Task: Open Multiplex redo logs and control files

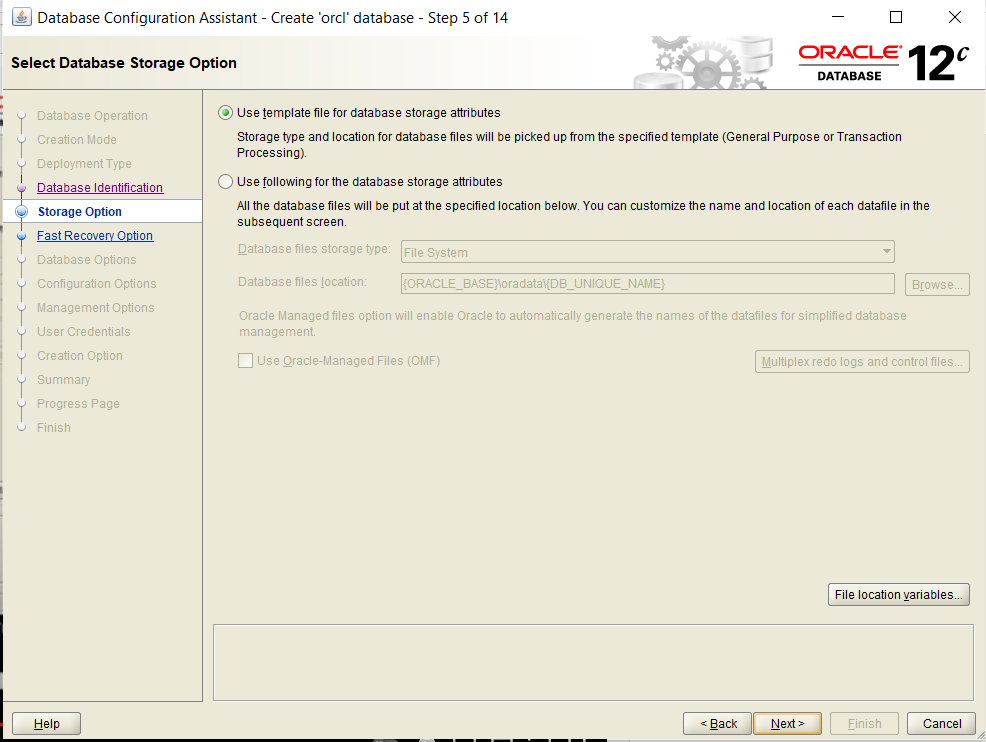Action: [x=862, y=362]
